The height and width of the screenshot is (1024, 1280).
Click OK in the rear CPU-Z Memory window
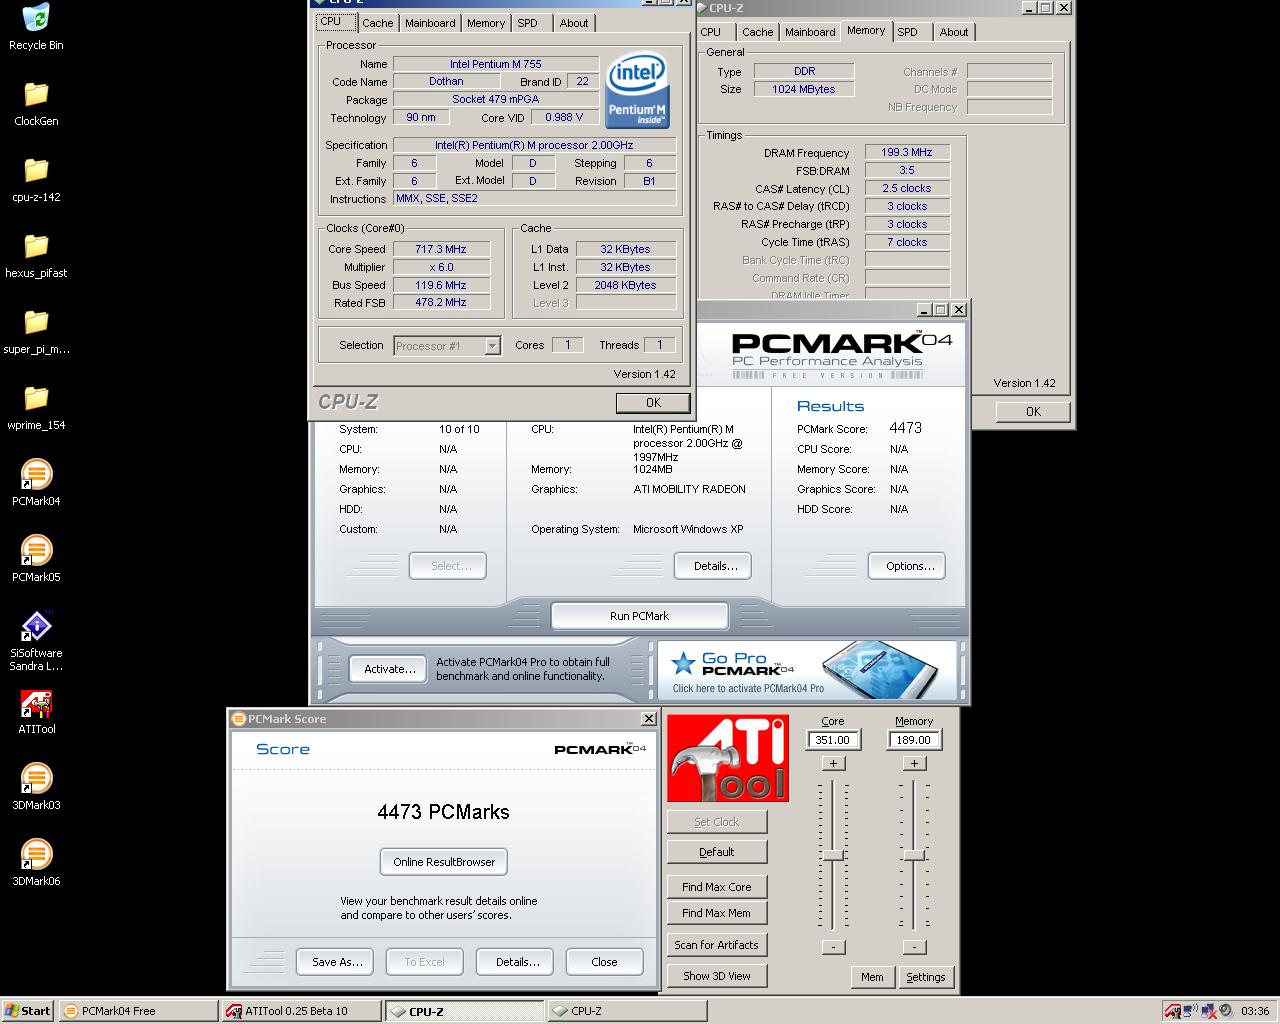click(1033, 411)
